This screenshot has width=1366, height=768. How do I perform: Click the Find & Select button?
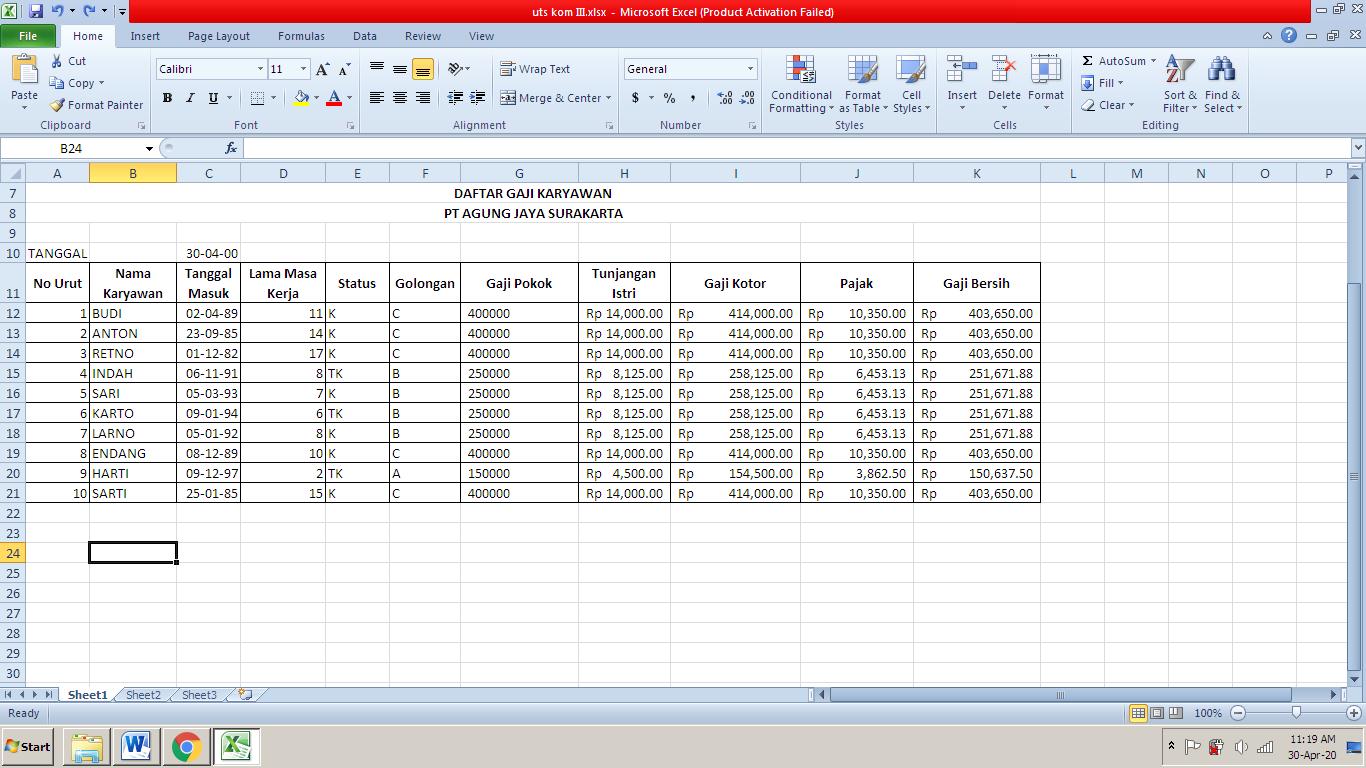(x=1222, y=85)
